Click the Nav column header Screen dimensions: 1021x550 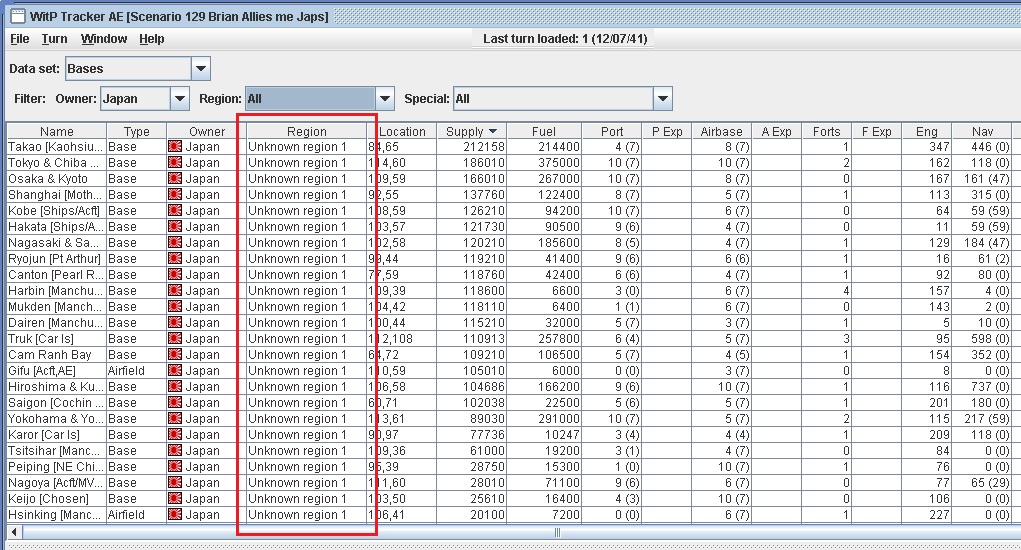[x=982, y=131]
